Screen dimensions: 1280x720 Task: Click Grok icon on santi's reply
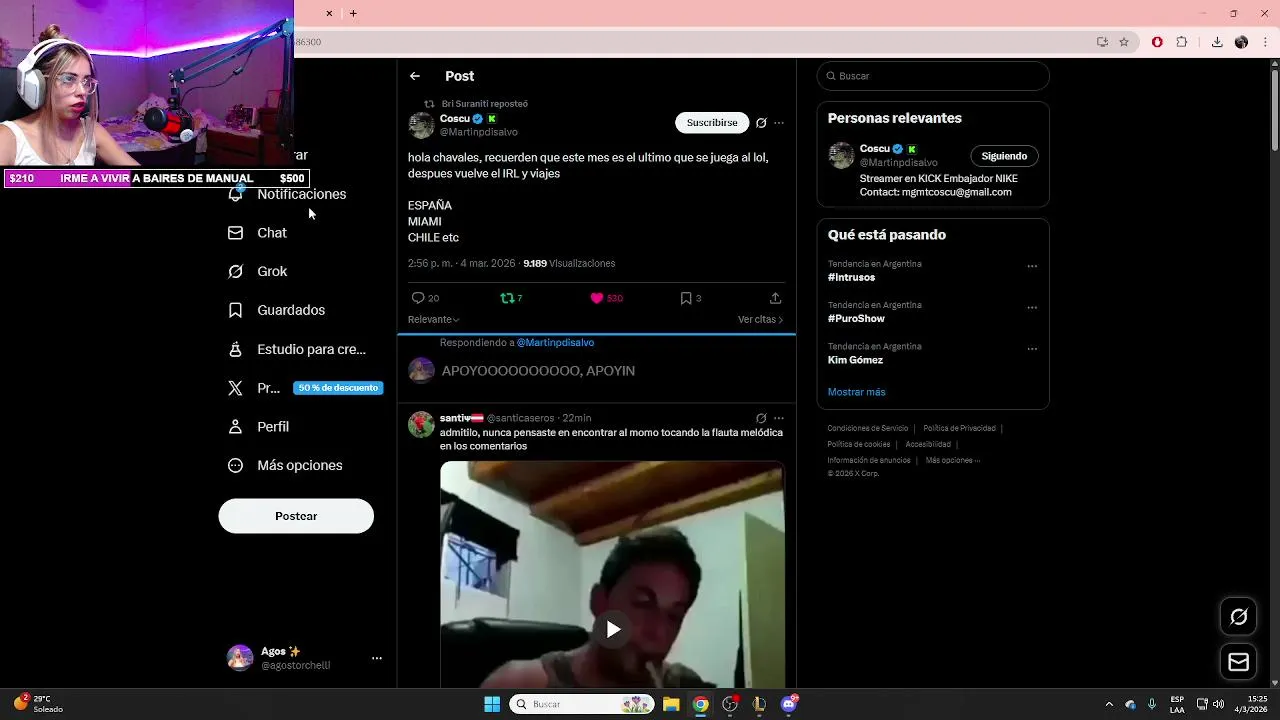[761, 418]
